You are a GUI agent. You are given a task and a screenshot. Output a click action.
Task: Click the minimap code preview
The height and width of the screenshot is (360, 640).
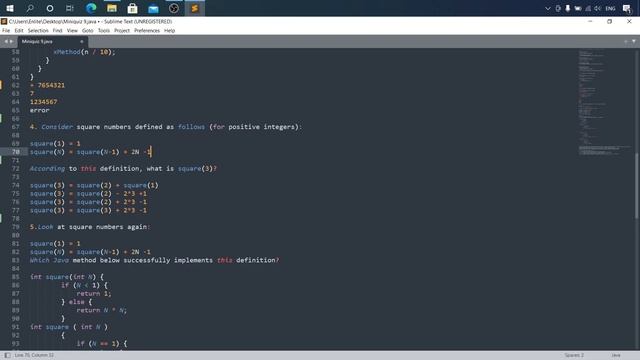coord(605,102)
